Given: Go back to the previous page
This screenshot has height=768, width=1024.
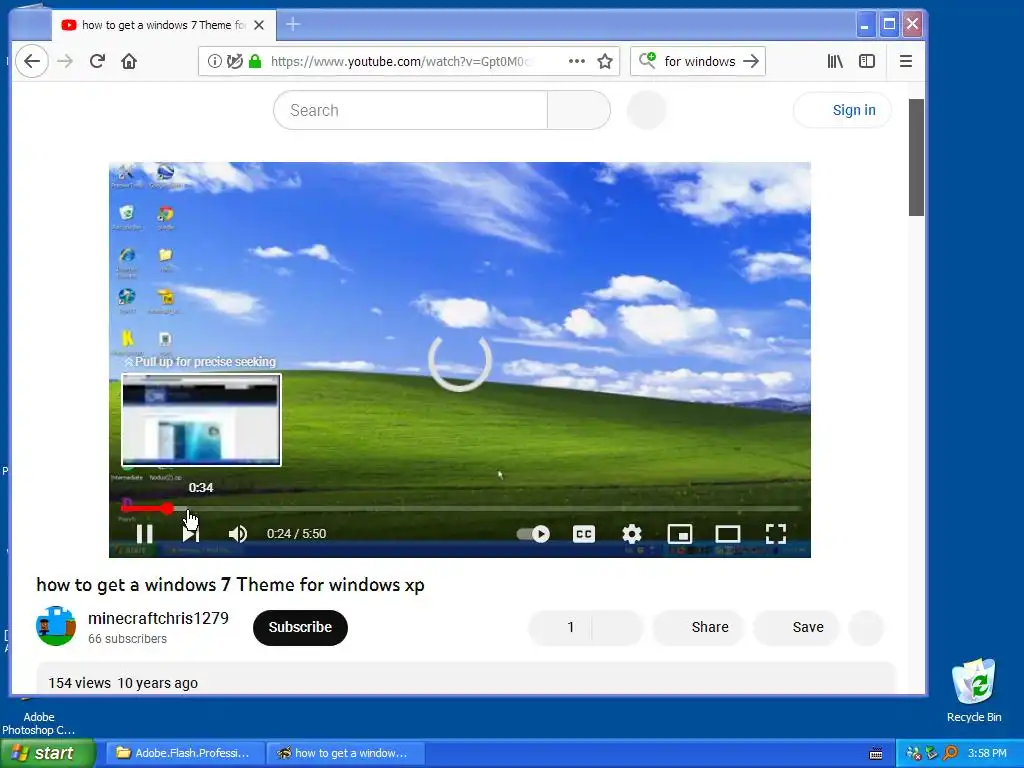Looking at the screenshot, I should pos(32,61).
